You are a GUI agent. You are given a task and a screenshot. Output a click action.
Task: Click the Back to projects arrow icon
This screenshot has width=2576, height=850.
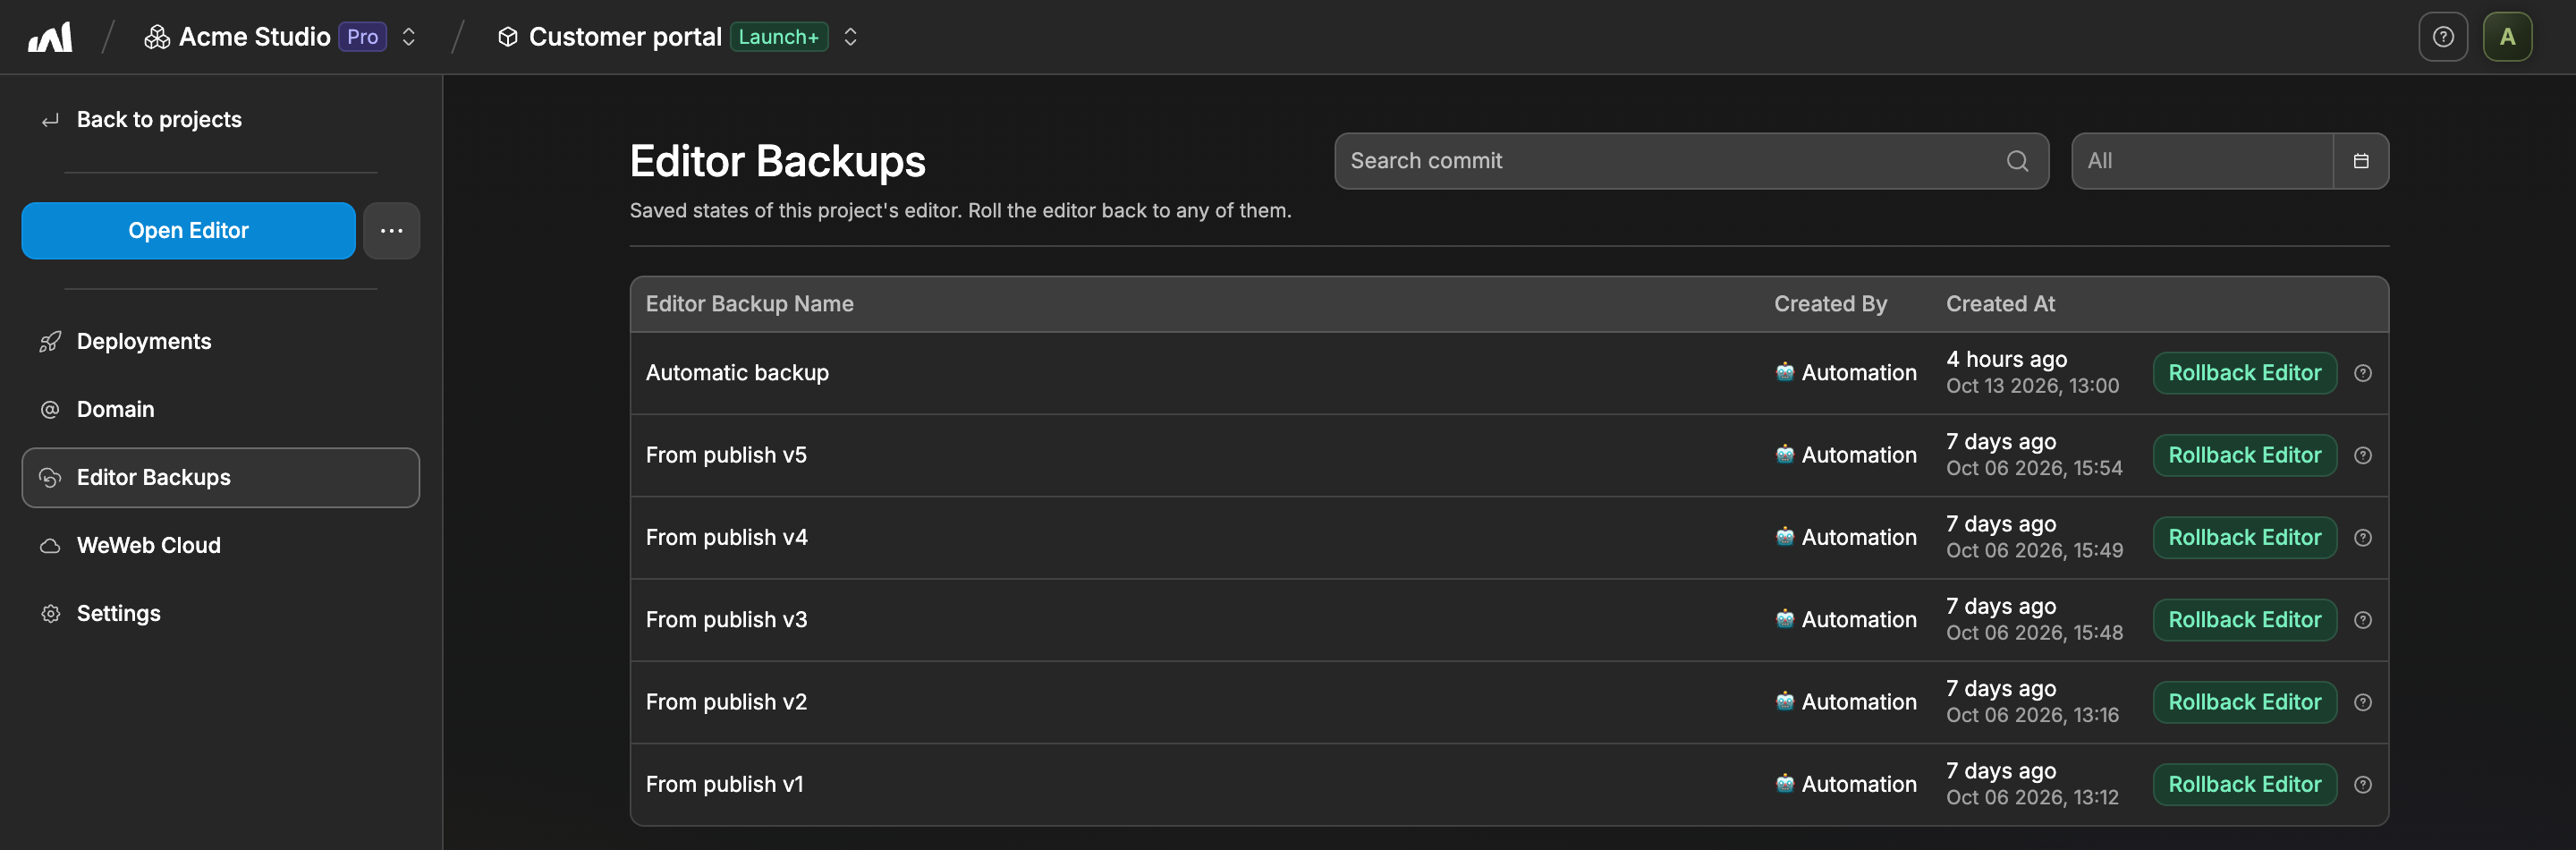50,120
